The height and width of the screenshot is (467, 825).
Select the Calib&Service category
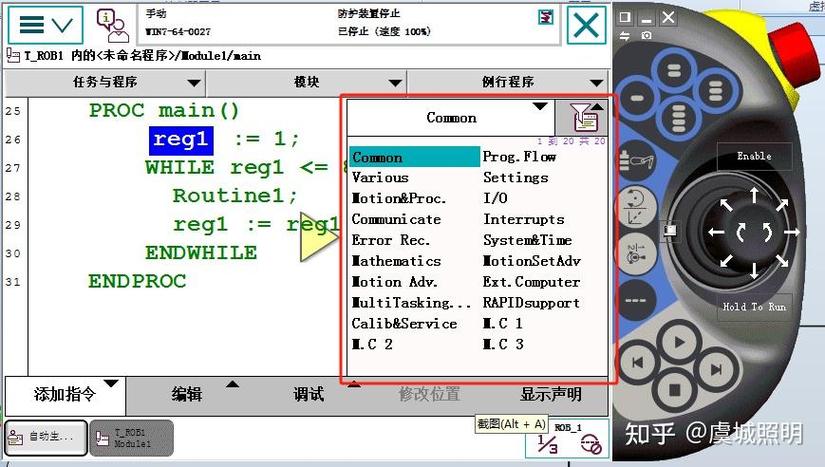click(404, 323)
